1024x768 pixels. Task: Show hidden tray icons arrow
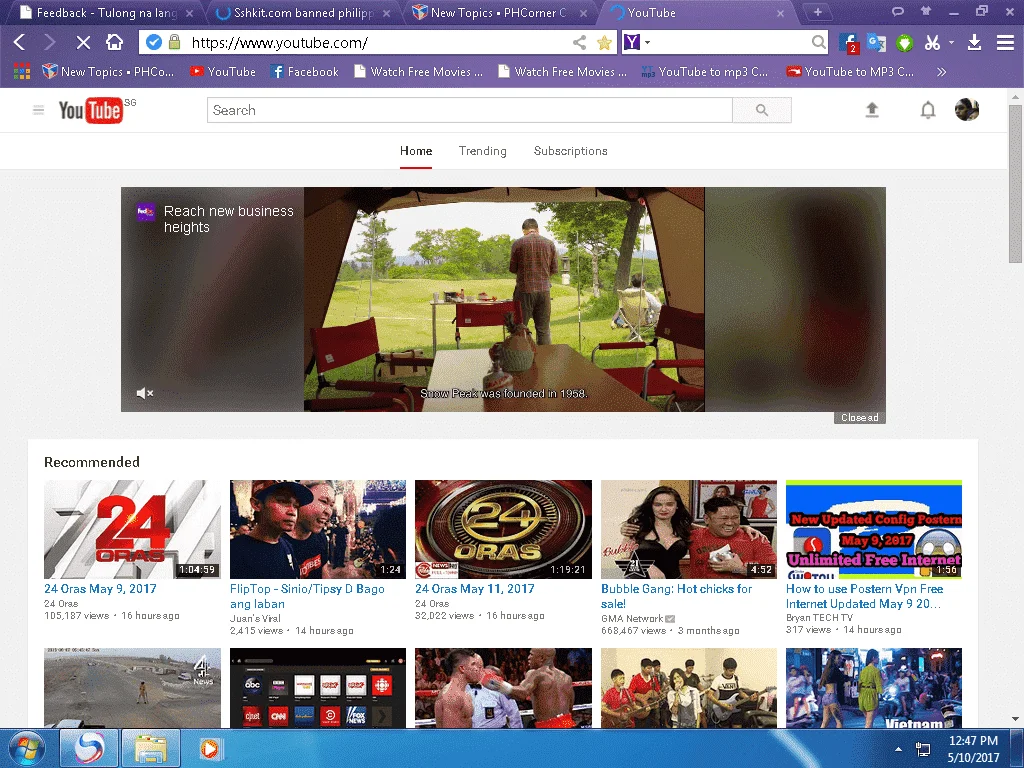(x=899, y=749)
